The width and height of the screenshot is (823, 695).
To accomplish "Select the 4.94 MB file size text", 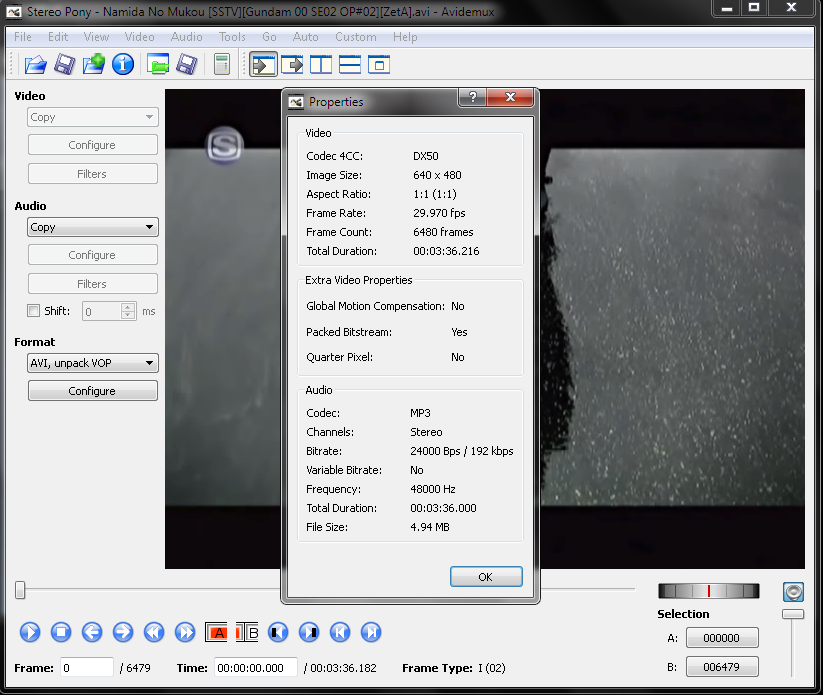I will pyautogui.click(x=430, y=527).
